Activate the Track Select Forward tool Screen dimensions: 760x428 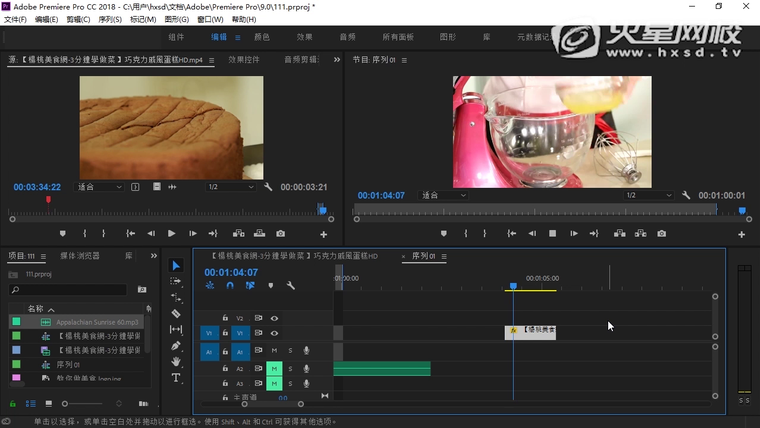click(176, 281)
